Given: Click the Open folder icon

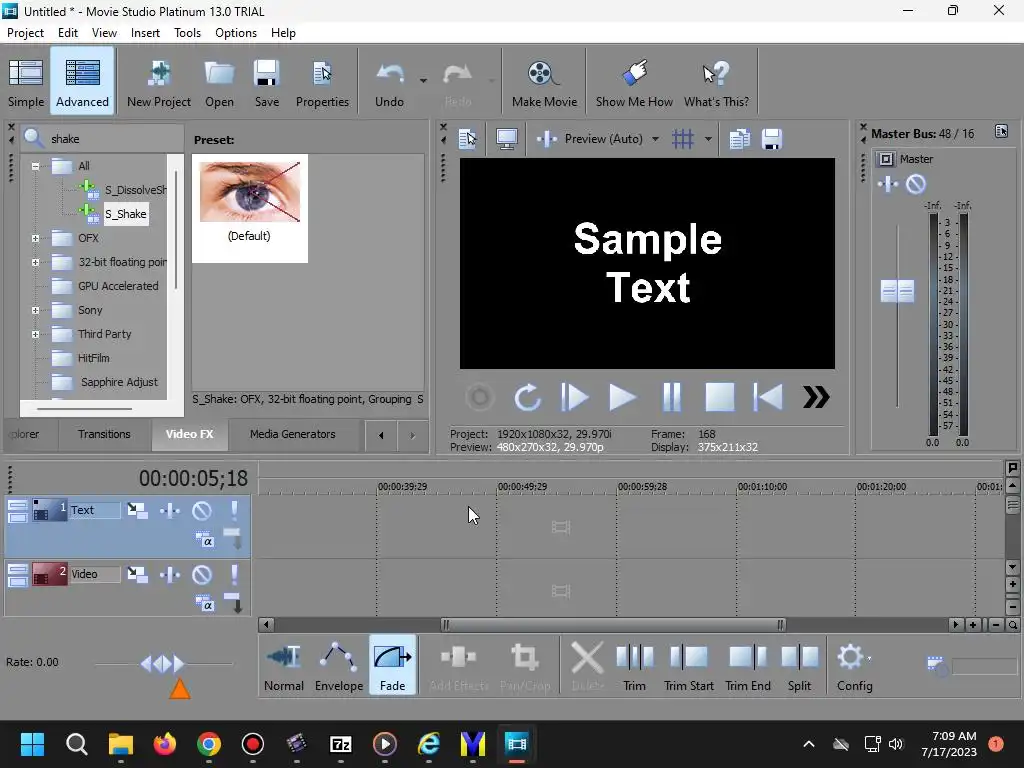Looking at the screenshot, I should (x=219, y=82).
